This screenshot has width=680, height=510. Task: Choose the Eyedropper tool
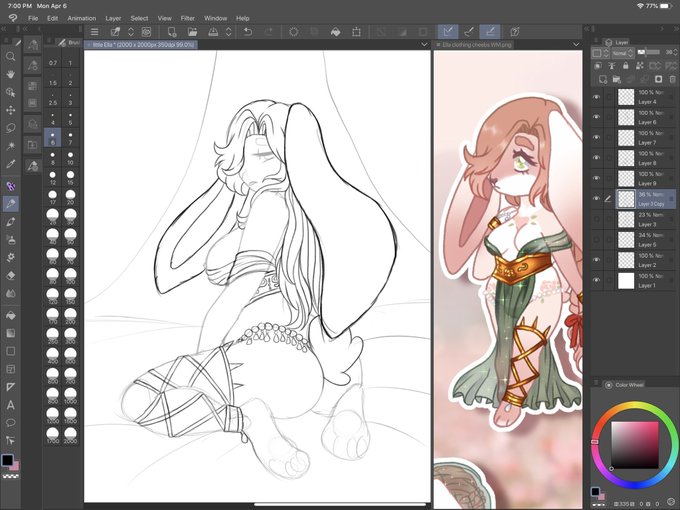pos(10,163)
